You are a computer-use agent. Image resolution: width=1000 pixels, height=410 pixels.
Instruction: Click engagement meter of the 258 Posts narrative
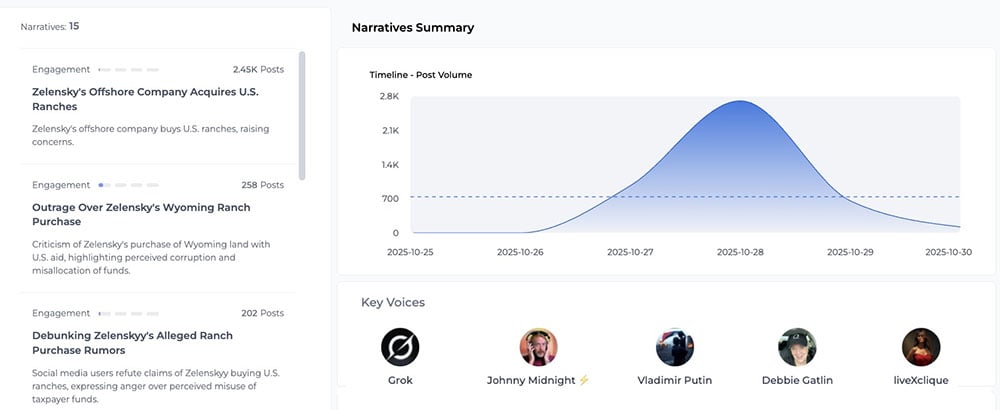coord(128,185)
